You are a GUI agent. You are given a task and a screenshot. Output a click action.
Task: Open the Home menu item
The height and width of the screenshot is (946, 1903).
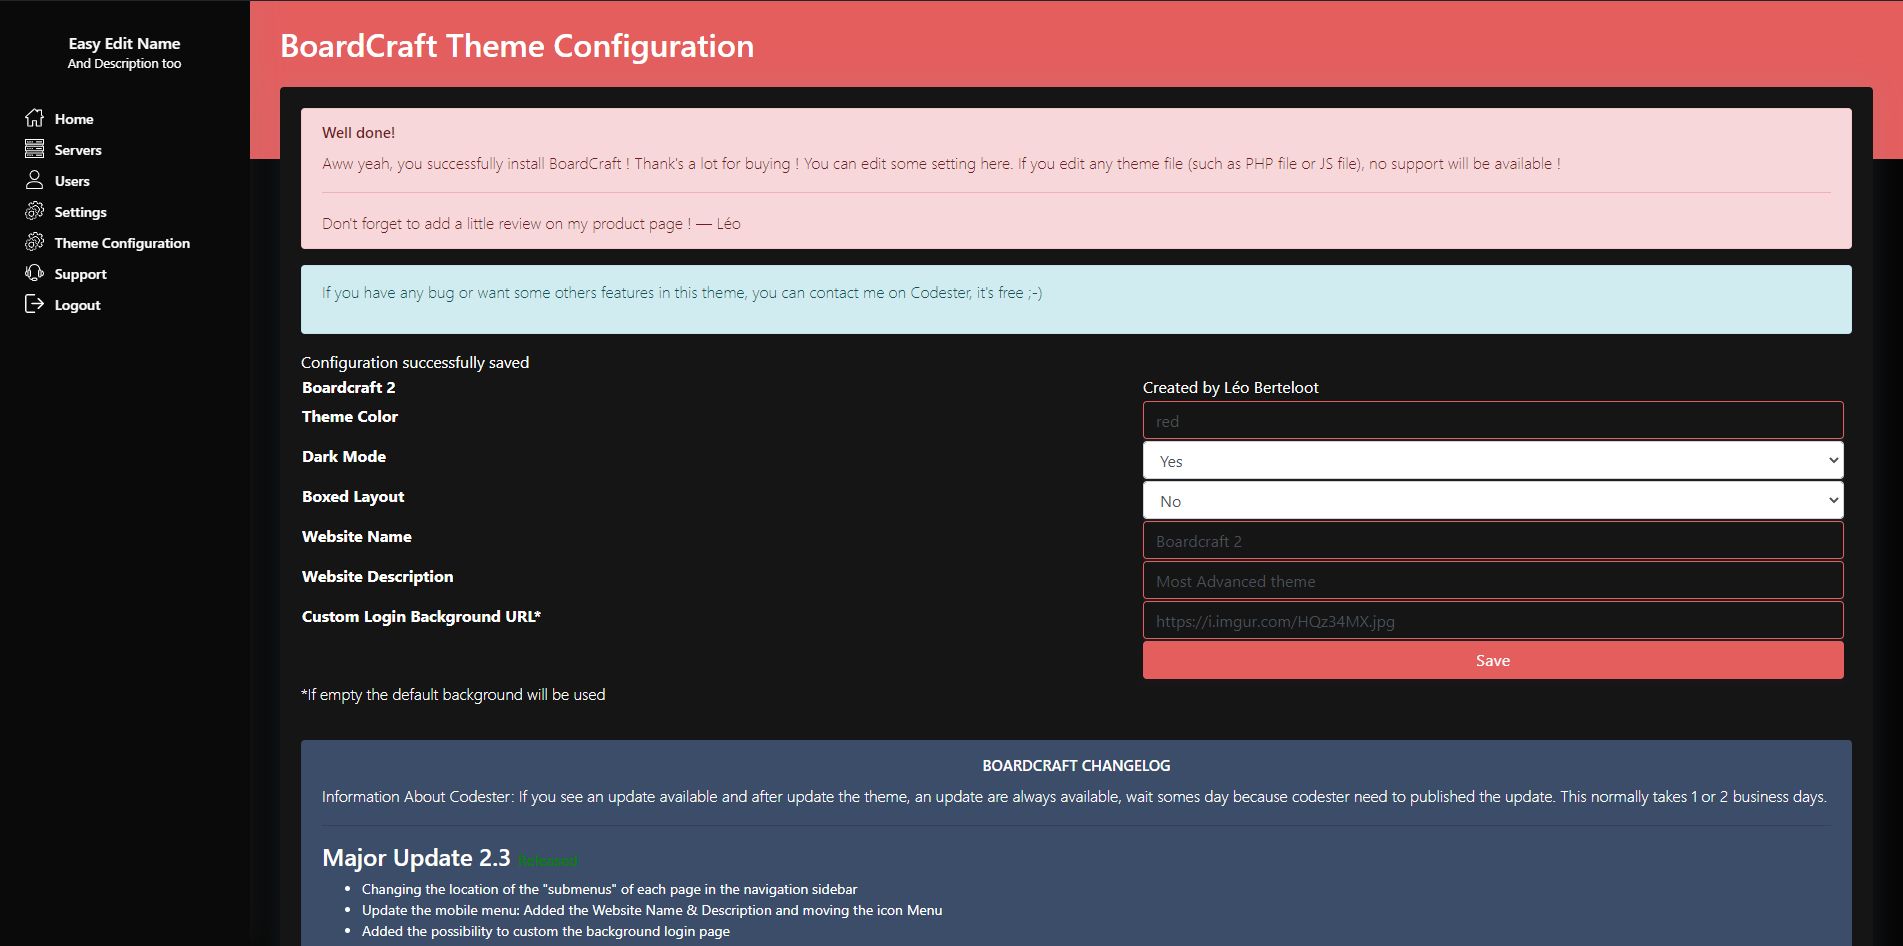pyautogui.click(x=74, y=119)
